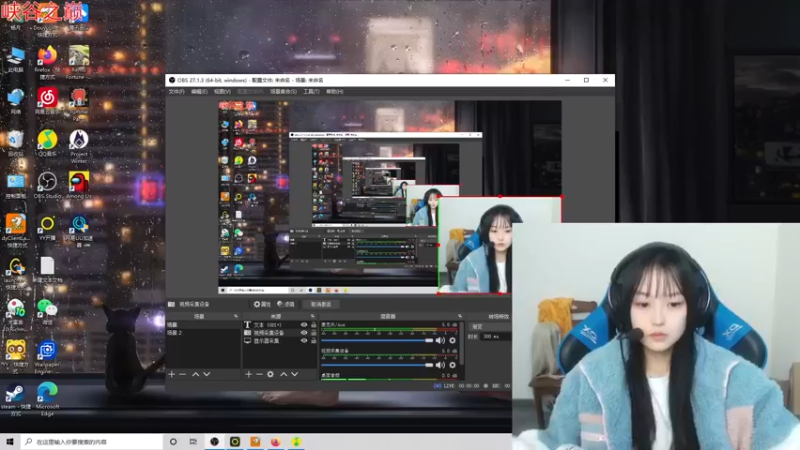Open Task View on the taskbar

[x=193, y=441]
